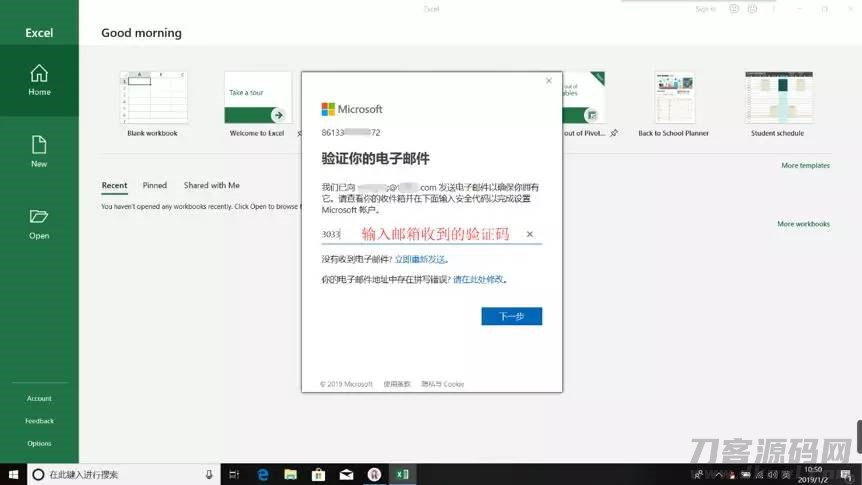862x485 pixels.
Task: Close the Microsoft verification dialog
Action: [549, 81]
